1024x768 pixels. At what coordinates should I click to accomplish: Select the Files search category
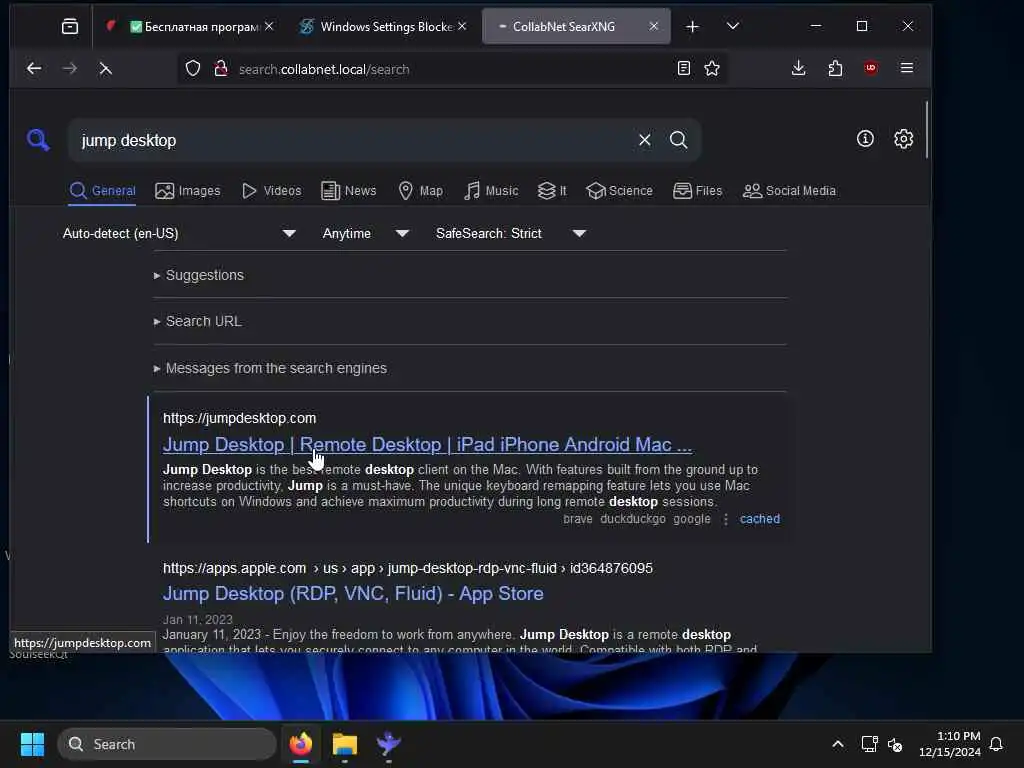coord(697,191)
